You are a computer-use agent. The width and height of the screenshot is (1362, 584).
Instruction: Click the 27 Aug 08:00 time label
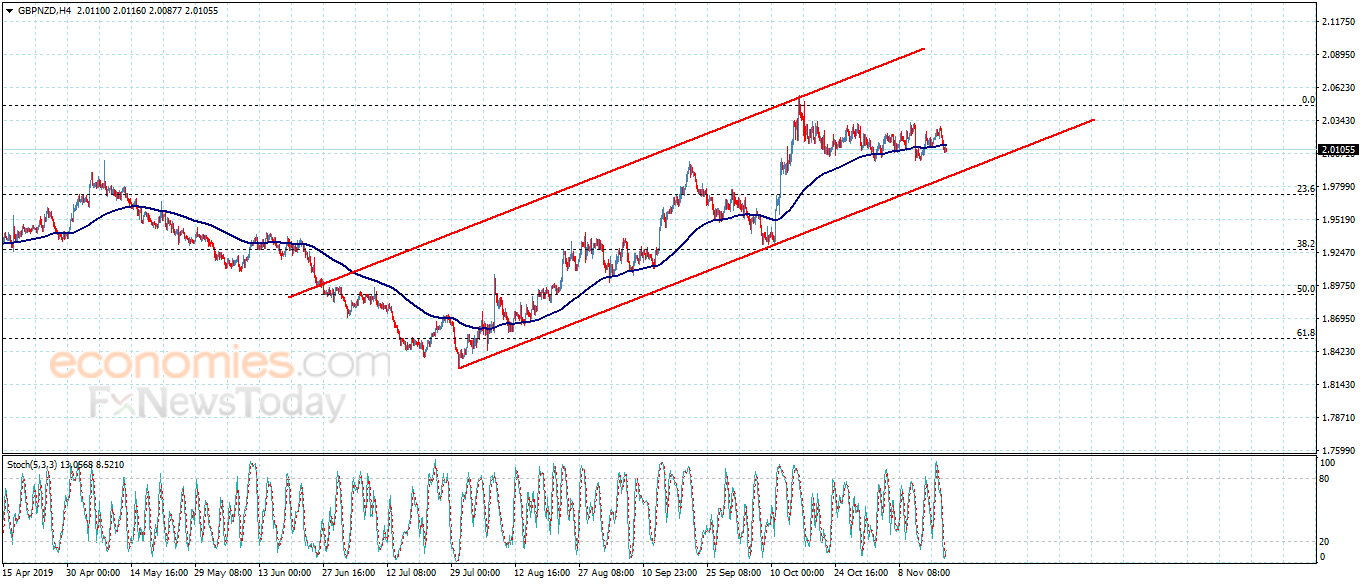(x=607, y=574)
